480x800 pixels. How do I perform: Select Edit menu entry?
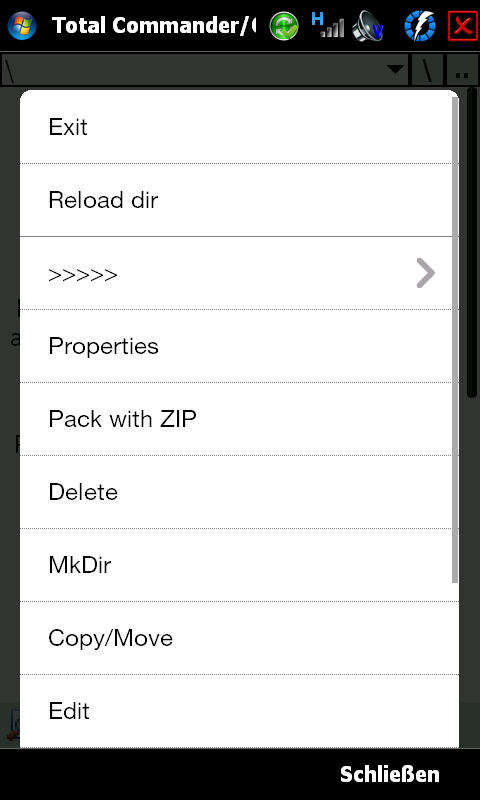(x=236, y=711)
